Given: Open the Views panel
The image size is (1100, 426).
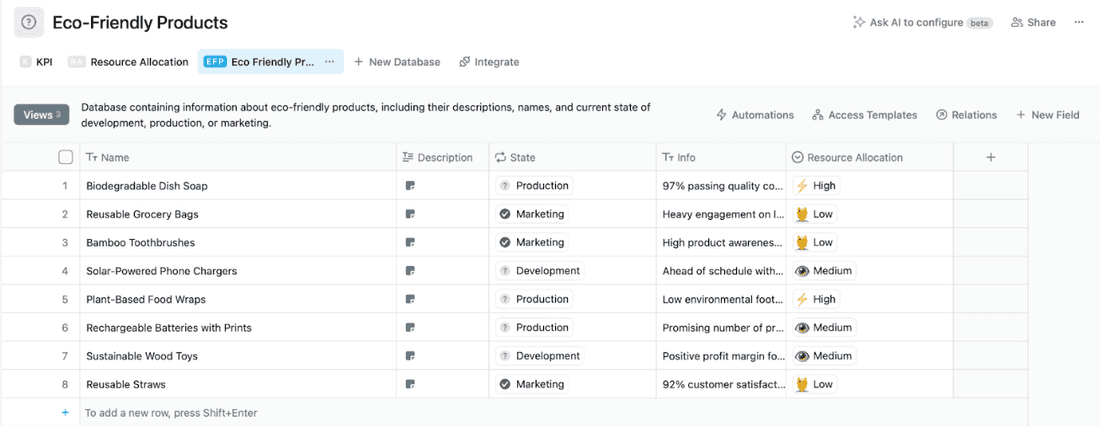Looking at the screenshot, I should (41, 114).
